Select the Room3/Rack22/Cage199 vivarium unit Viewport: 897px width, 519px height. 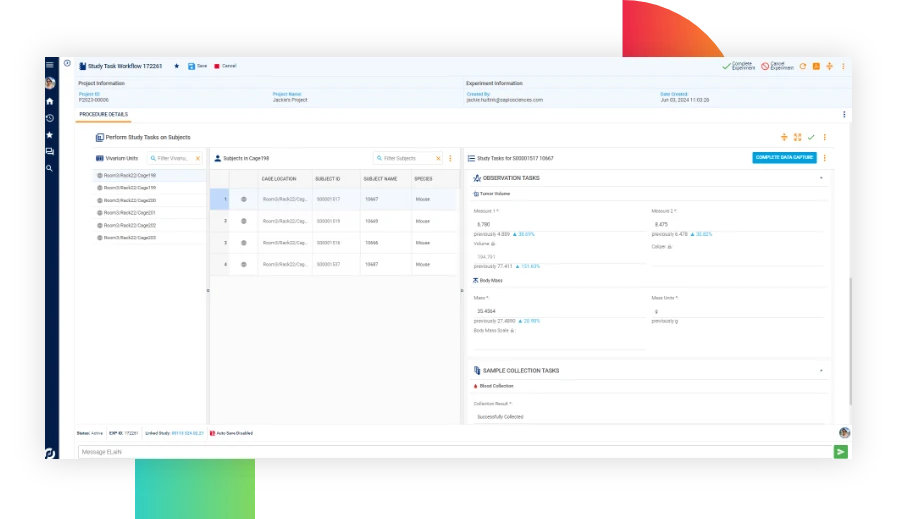pyautogui.click(x=130, y=188)
